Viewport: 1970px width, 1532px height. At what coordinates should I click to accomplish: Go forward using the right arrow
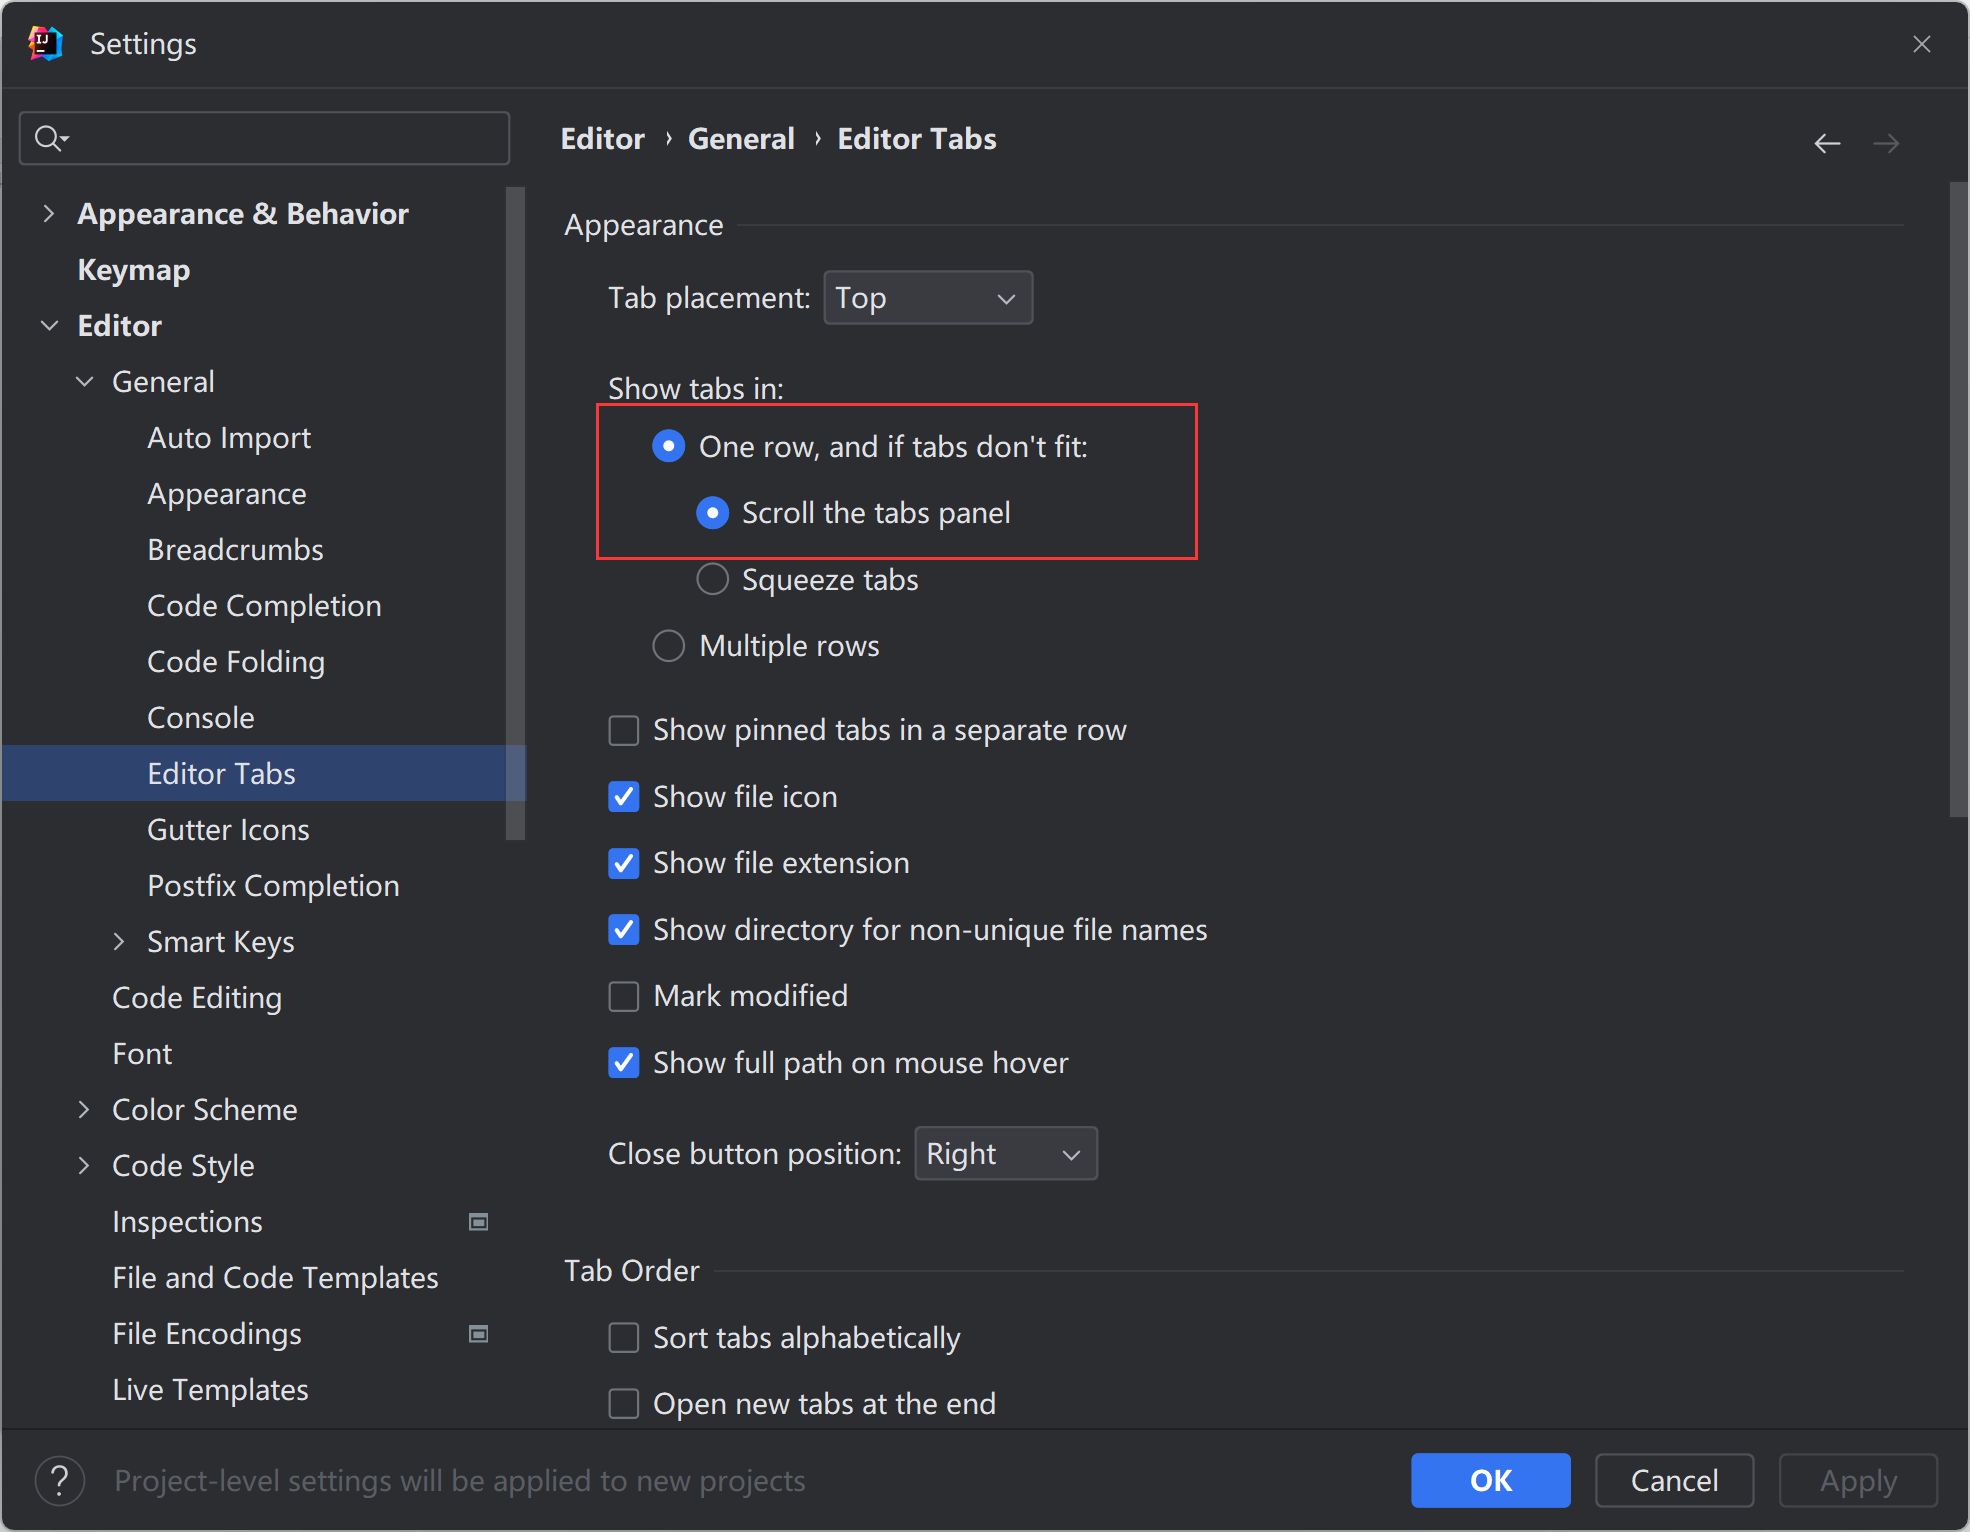coord(1886,143)
